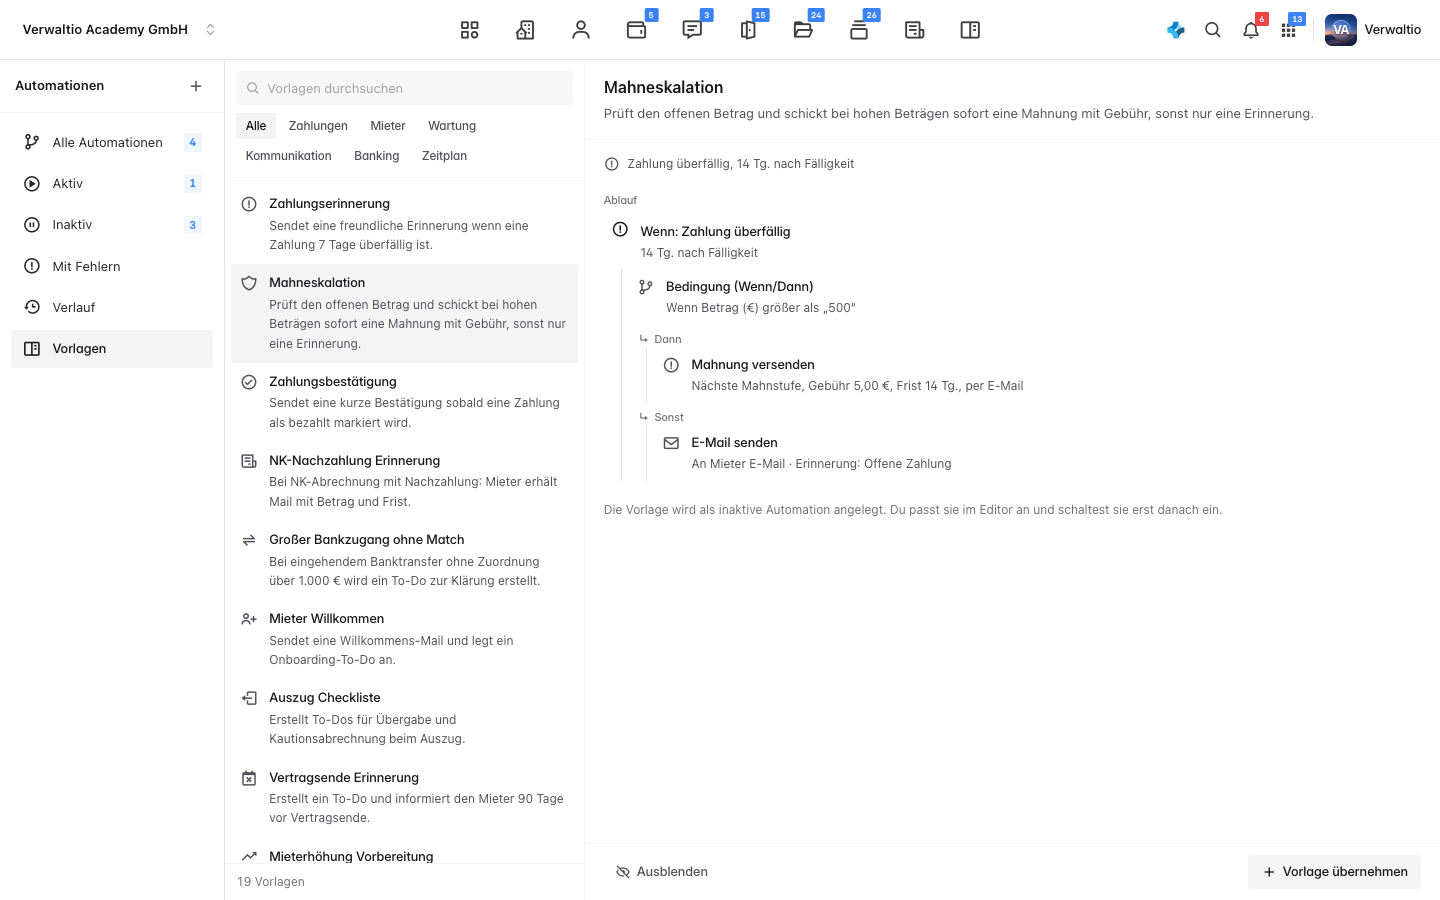Show Aktiv automations in sidebar
This screenshot has width=1440, height=900.
112,183
